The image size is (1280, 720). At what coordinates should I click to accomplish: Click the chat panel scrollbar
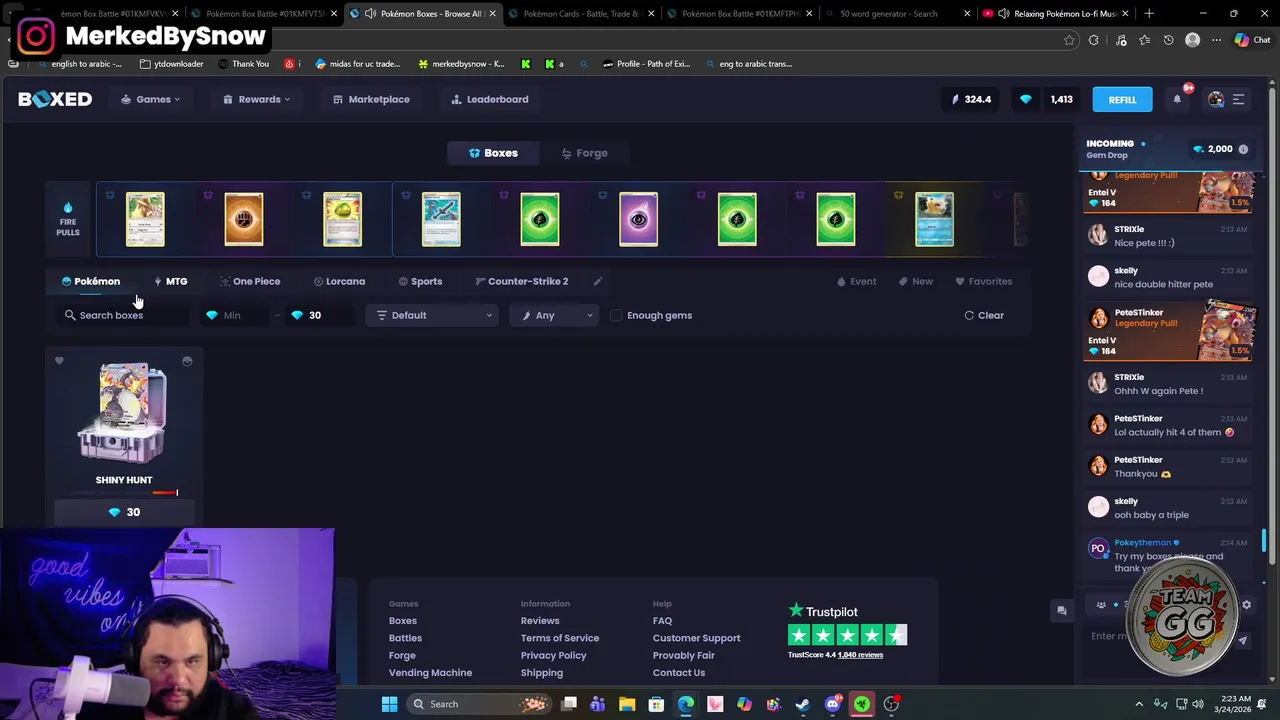(x=1264, y=540)
